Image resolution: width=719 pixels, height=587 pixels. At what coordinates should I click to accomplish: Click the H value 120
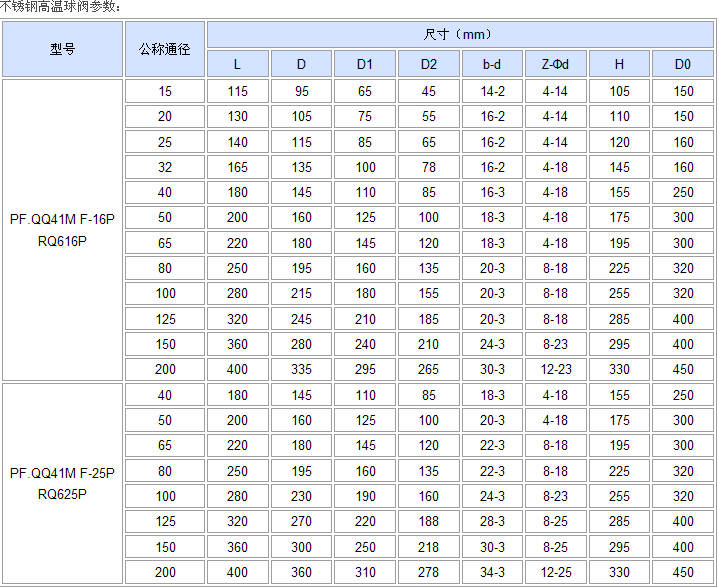[x=619, y=142]
